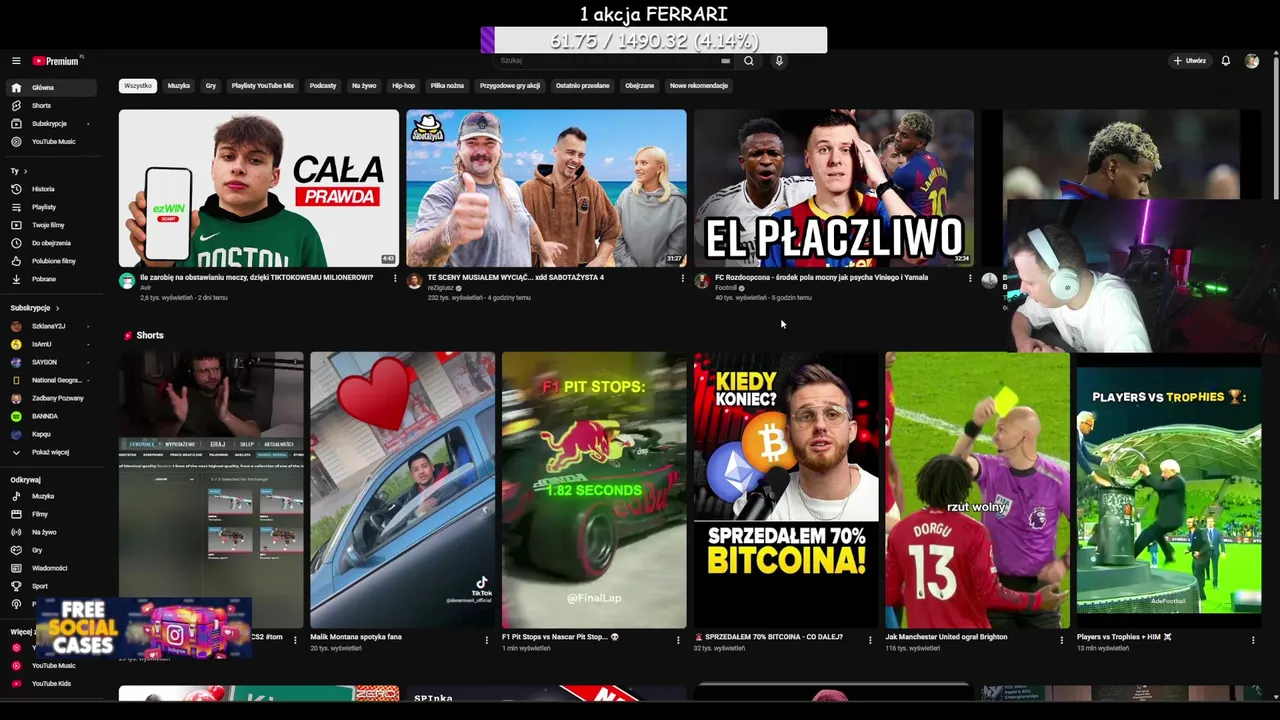Open Subskrypcje feed in the main navigation

pos(52,124)
